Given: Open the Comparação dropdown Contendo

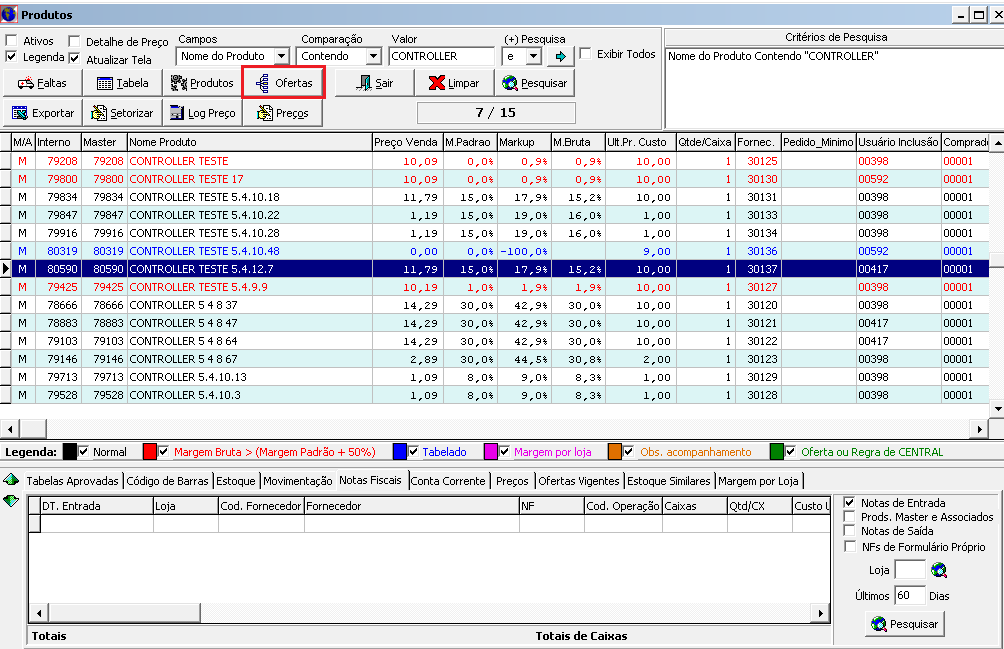Looking at the screenshot, I should coord(373,57).
